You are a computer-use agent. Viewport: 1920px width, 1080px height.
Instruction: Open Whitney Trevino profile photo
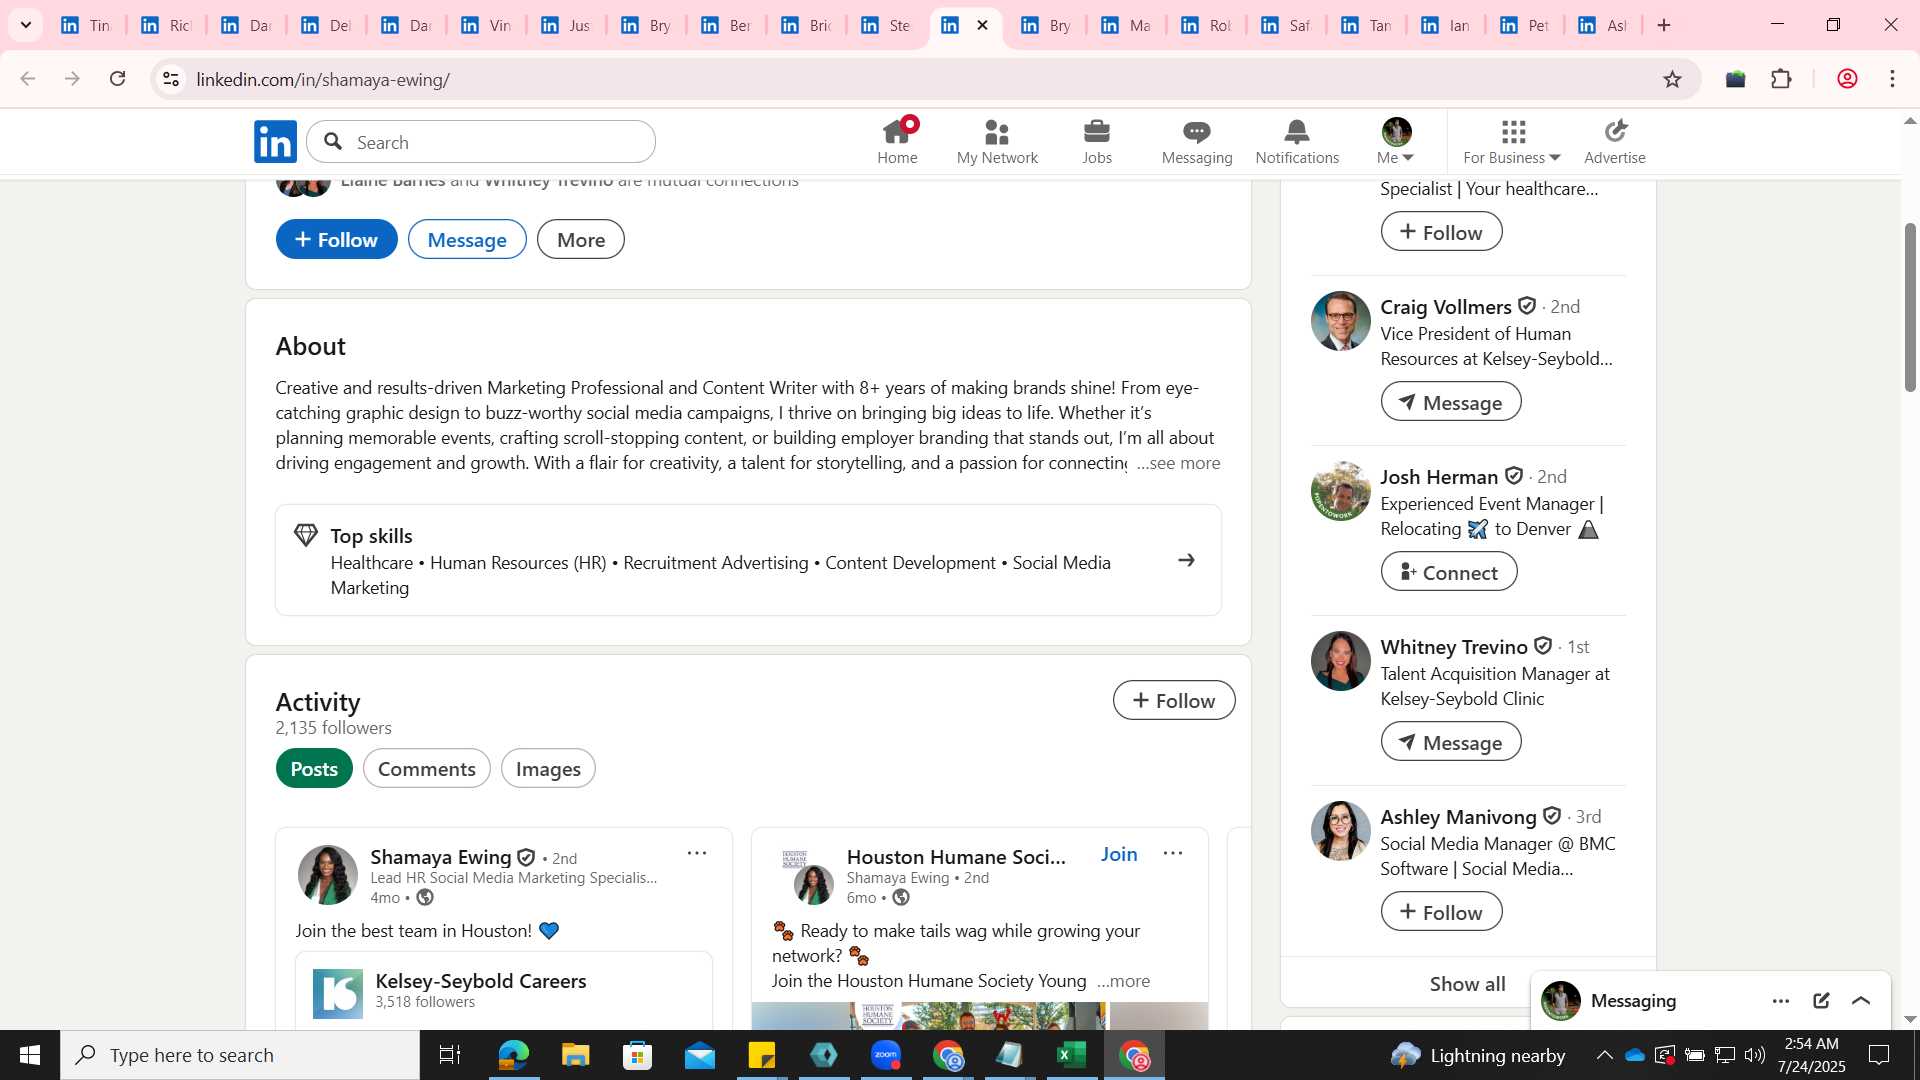[x=1341, y=661]
